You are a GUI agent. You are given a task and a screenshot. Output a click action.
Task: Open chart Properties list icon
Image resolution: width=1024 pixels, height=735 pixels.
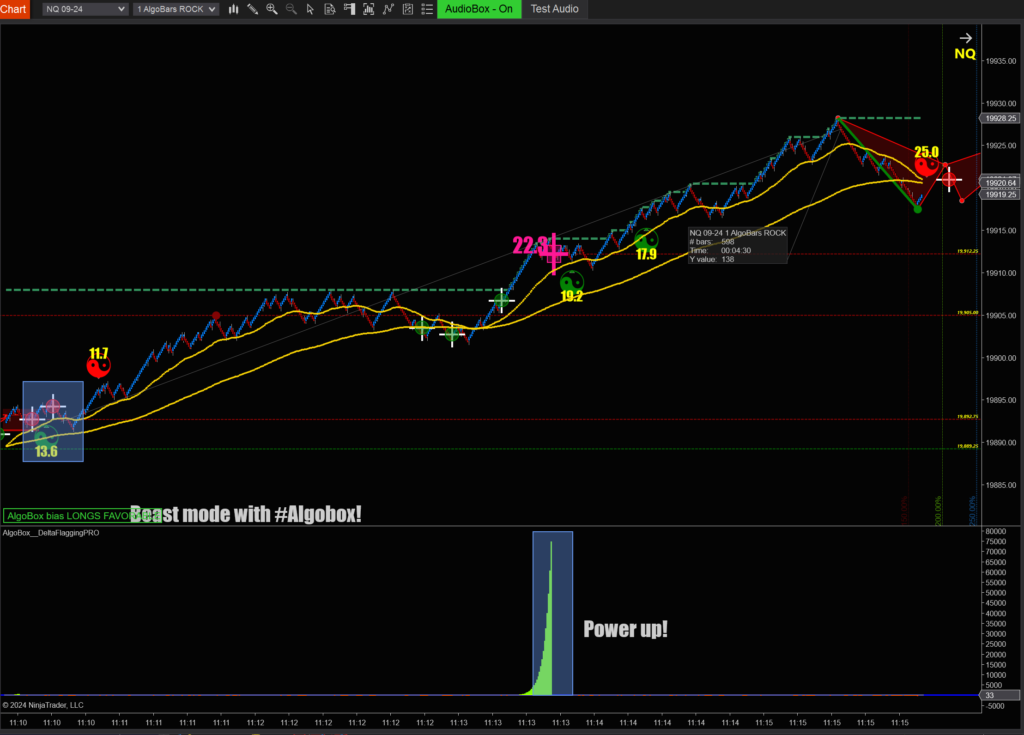tap(424, 9)
